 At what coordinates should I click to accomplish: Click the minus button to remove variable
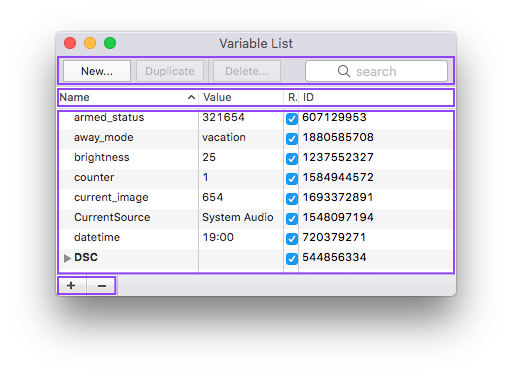pos(102,286)
